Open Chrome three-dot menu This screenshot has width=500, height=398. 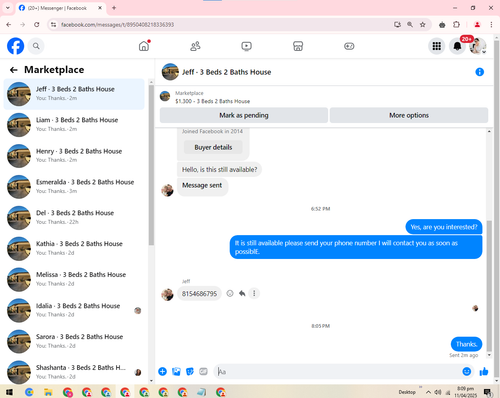coord(491,25)
